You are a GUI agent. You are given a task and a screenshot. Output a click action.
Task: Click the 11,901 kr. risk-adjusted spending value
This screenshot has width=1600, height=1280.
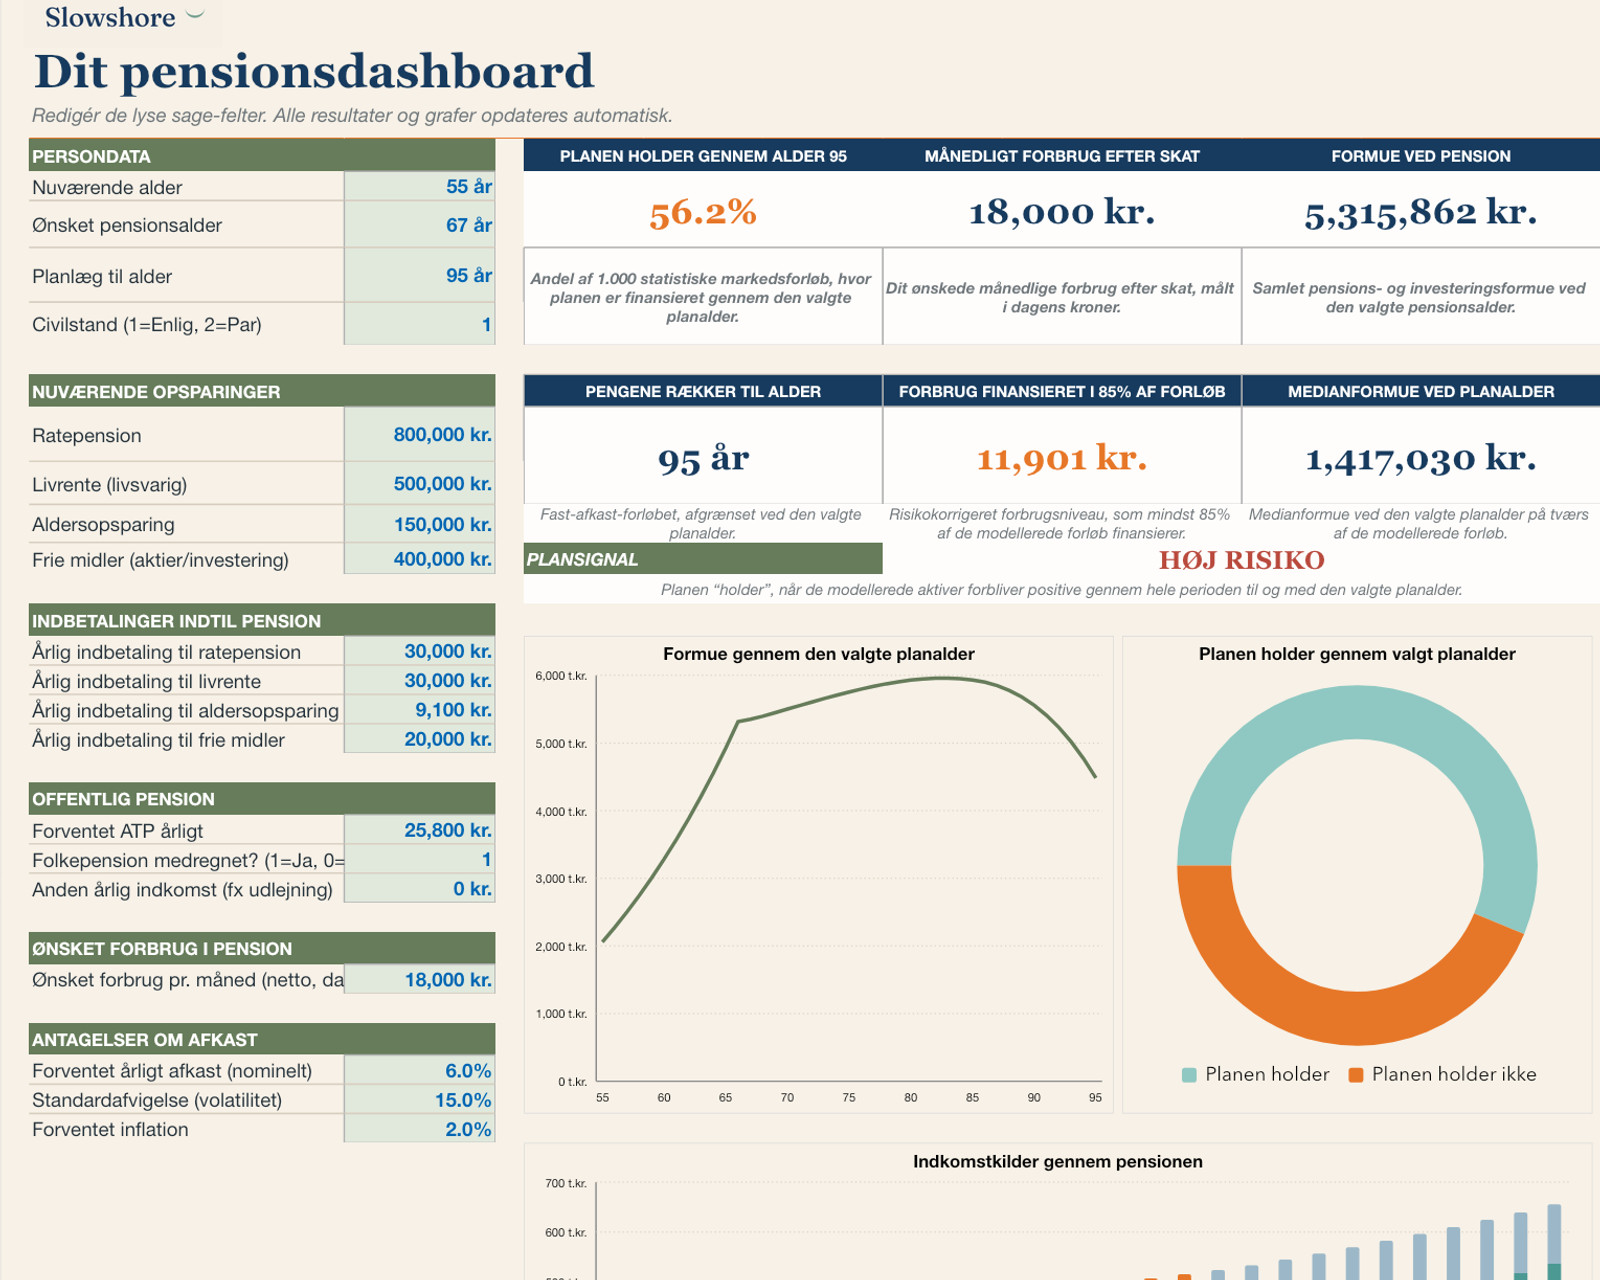(x=1062, y=458)
